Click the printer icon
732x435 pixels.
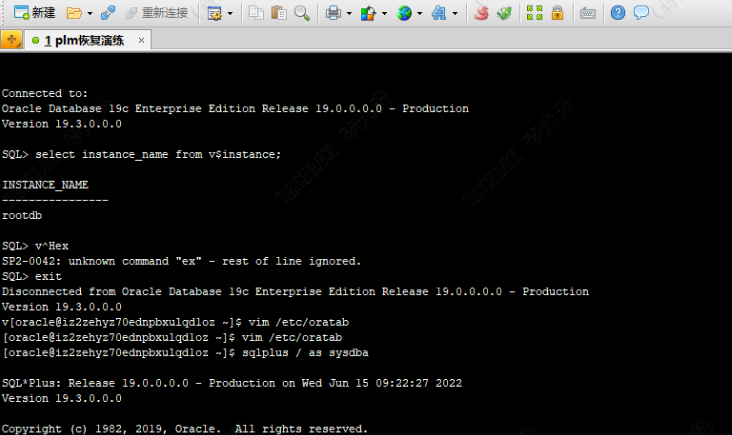[x=332, y=13]
